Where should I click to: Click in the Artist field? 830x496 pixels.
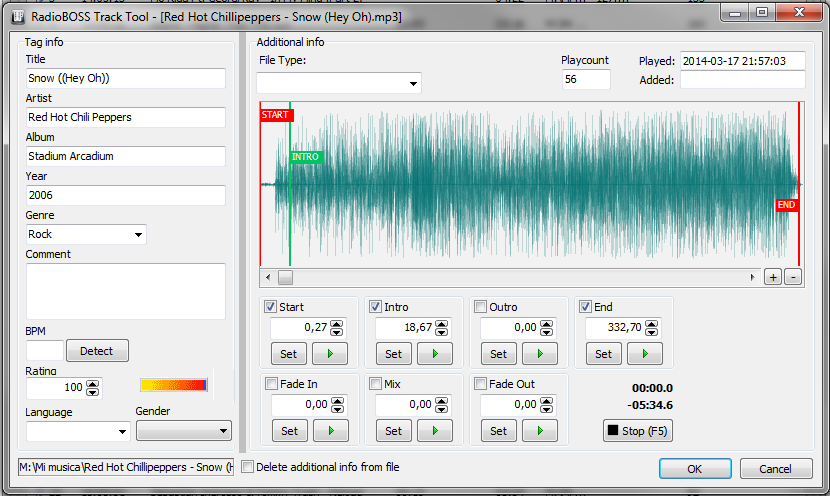(x=125, y=117)
